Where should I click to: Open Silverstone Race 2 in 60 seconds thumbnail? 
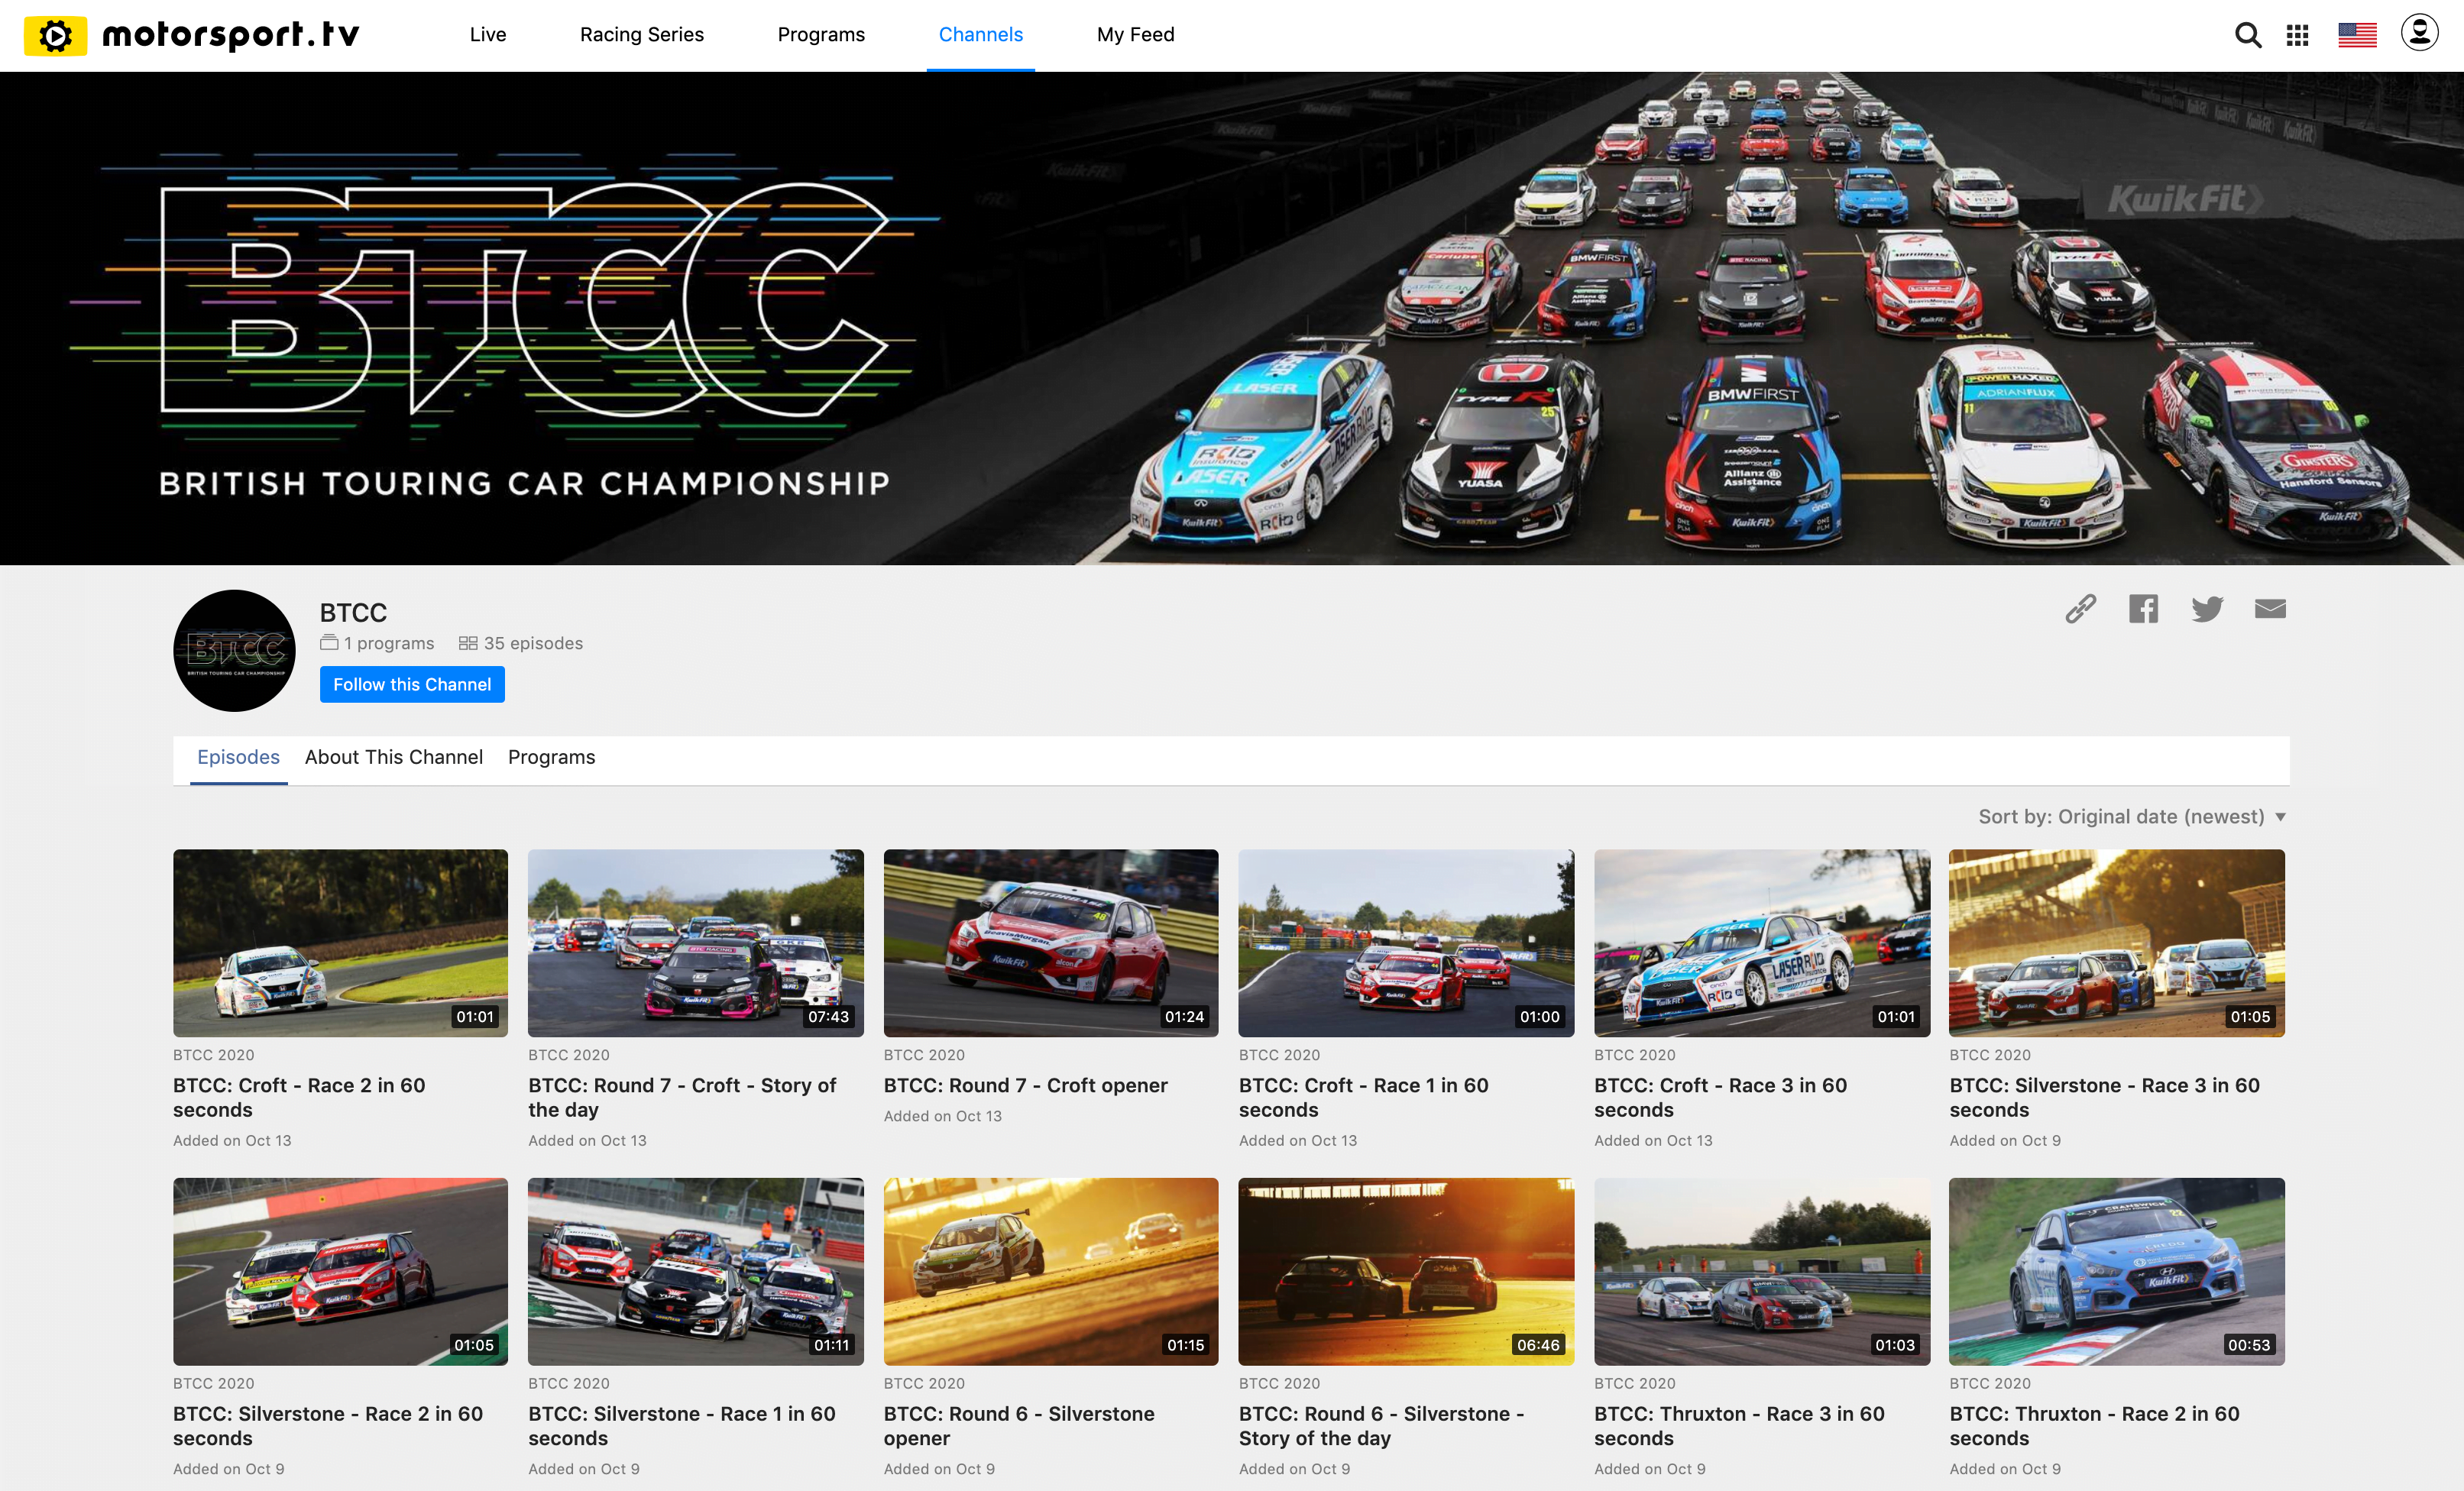click(340, 1272)
